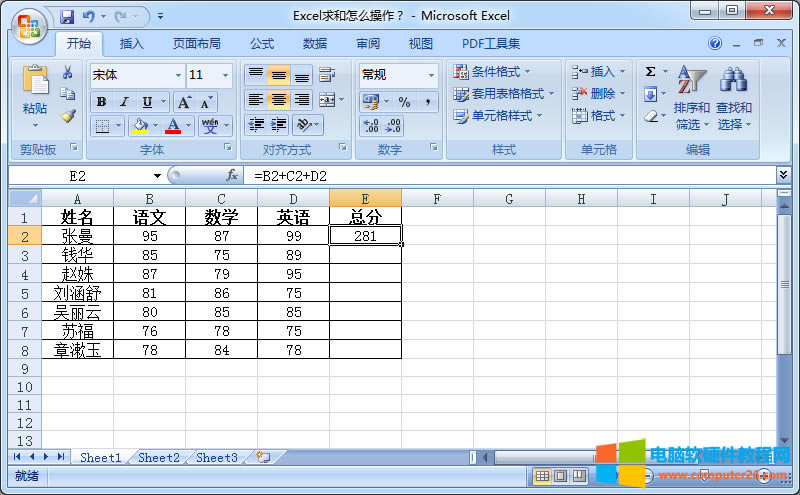Switch to Sheet2 worksheet
Viewport: 800px width, 495px height.
159,458
